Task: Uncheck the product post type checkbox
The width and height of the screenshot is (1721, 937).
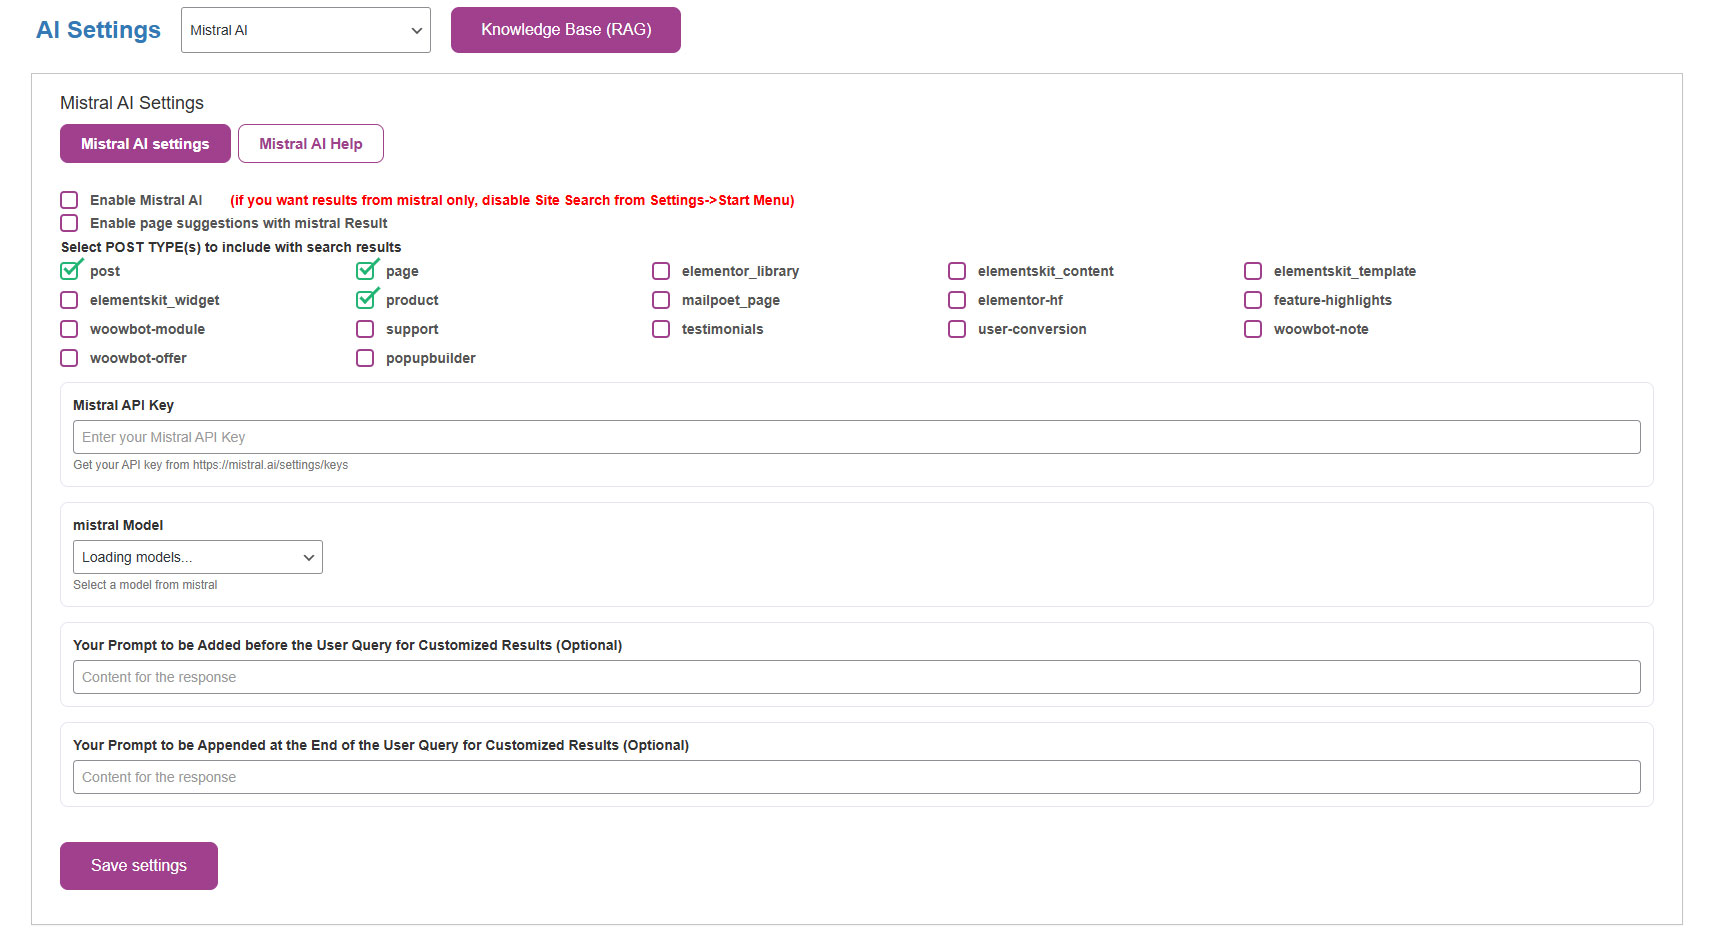Action: click(366, 300)
